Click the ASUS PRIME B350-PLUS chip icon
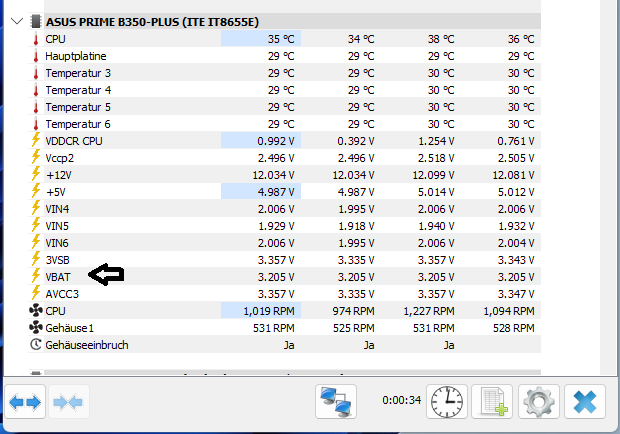The image size is (620, 434). pos(36,21)
